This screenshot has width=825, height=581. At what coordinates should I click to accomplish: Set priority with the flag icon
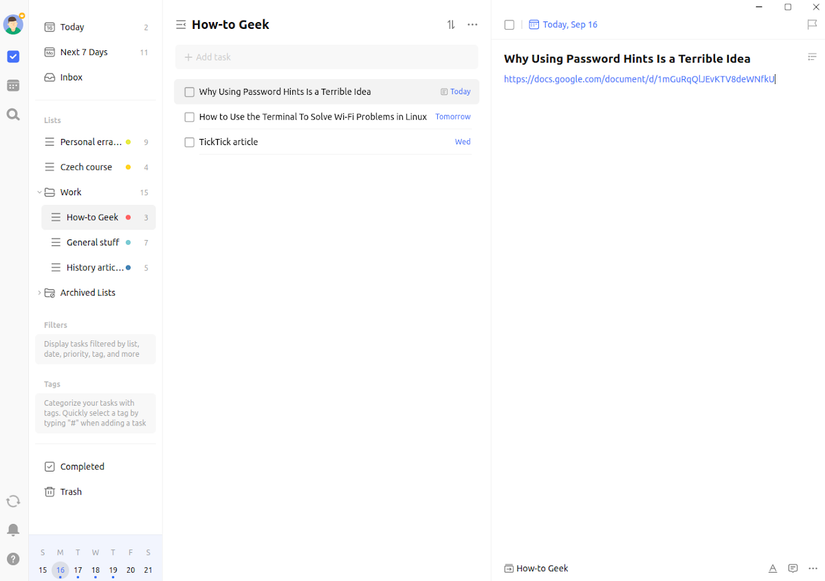(x=812, y=25)
